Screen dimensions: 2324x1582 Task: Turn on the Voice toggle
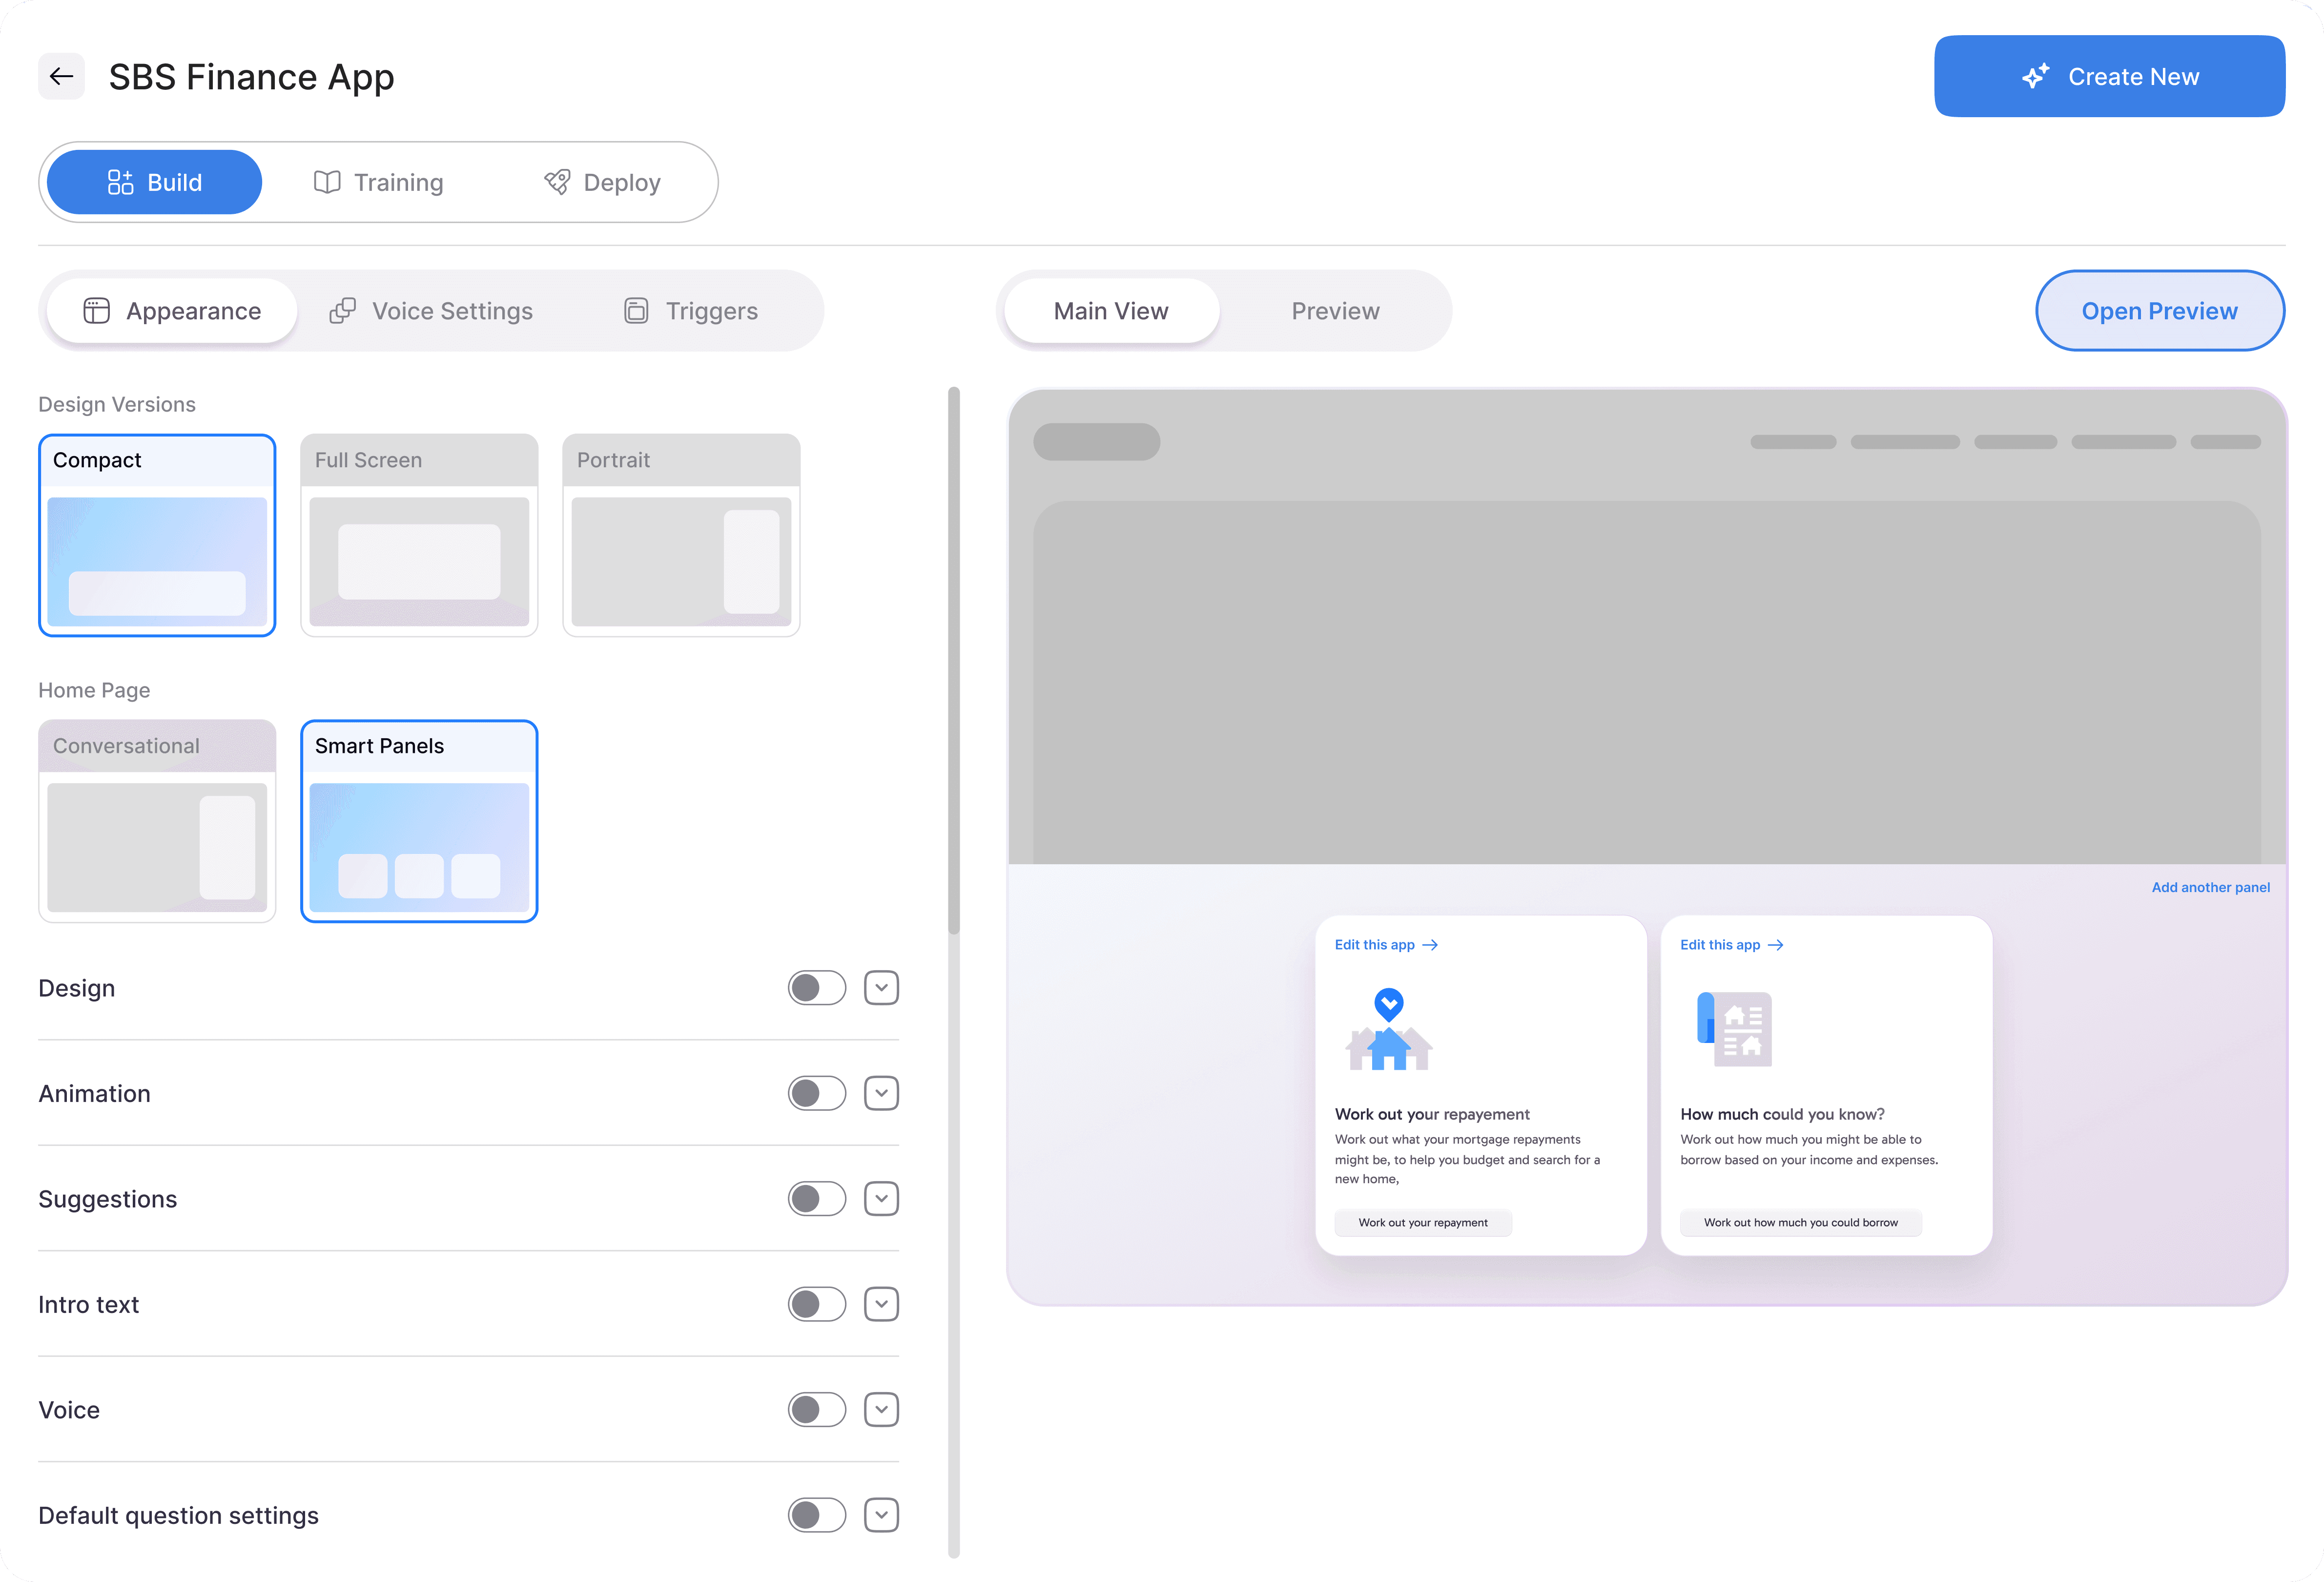click(816, 1410)
